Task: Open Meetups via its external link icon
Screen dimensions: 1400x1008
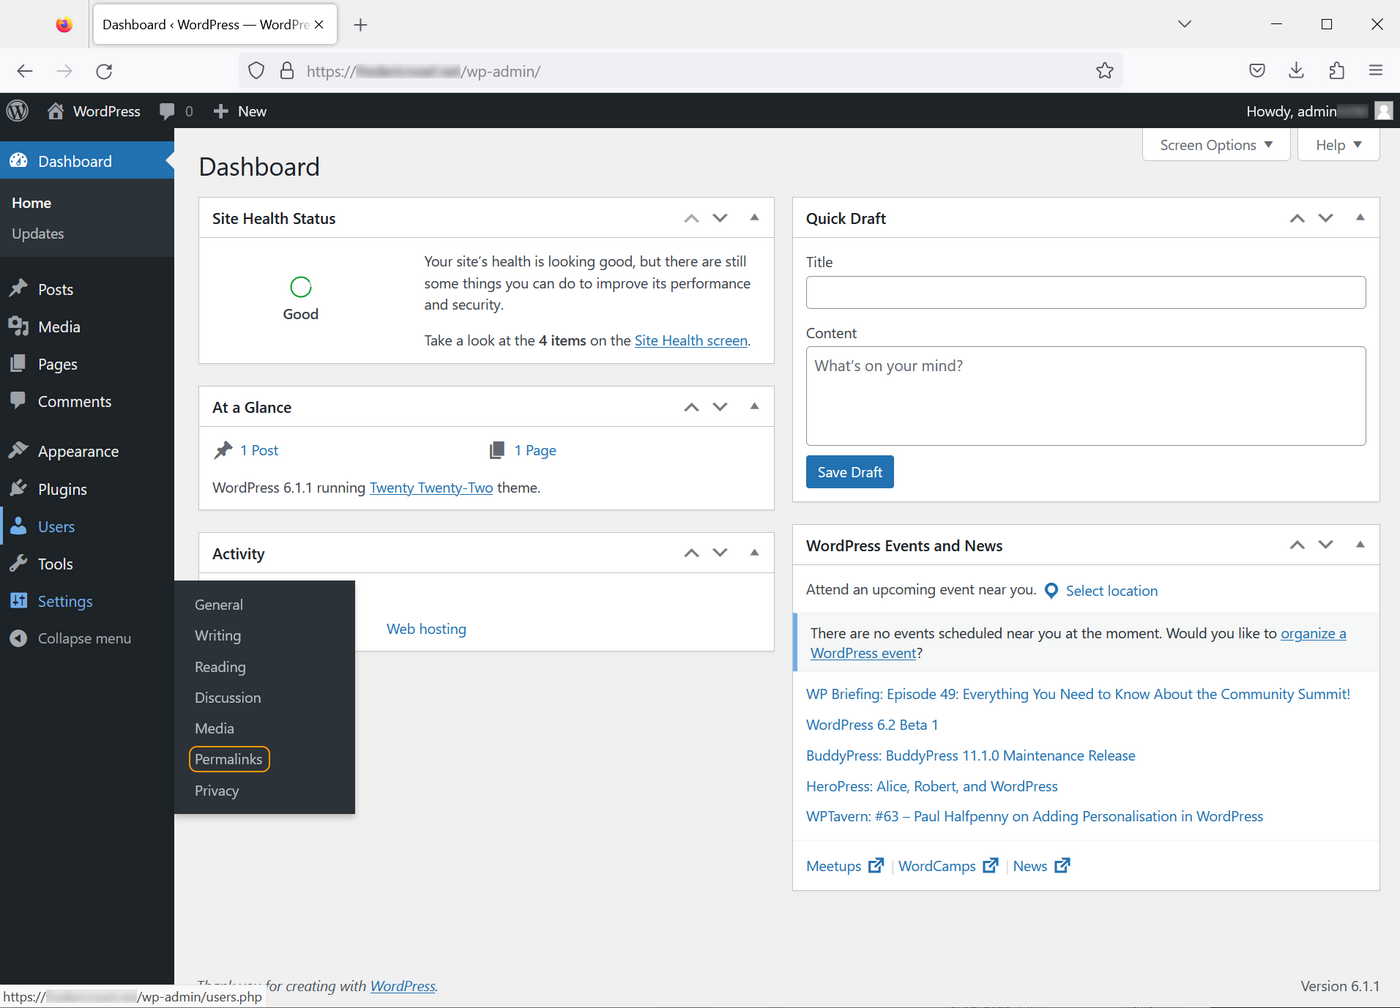Action: tap(875, 865)
